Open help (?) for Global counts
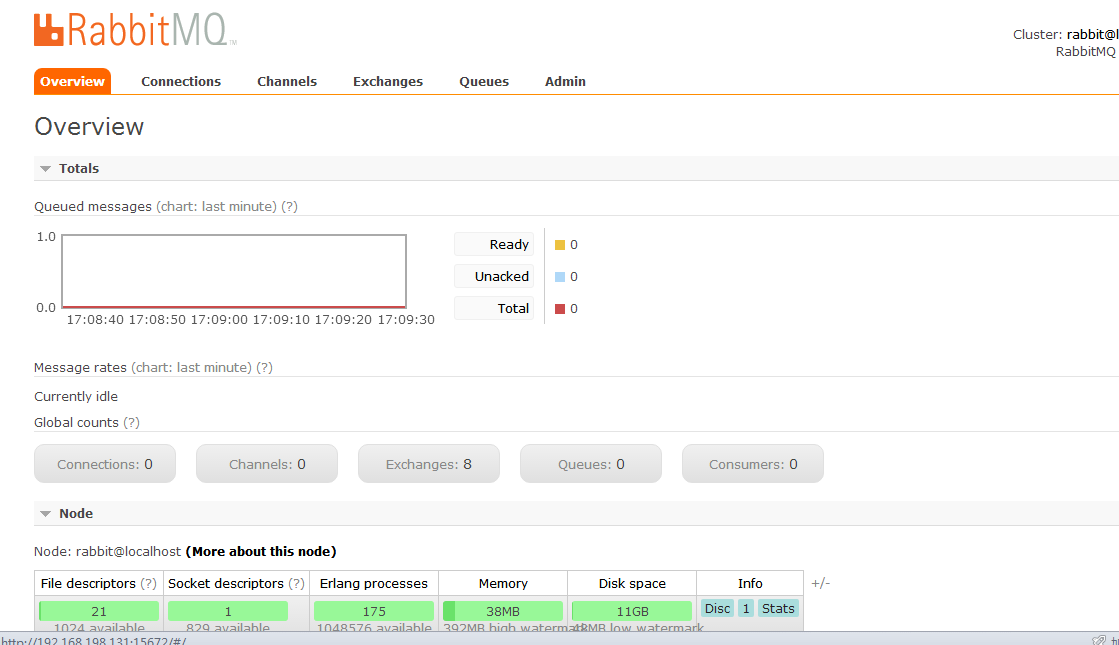The width and height of the screenshot is (1119, 645). tap(131, 422)
